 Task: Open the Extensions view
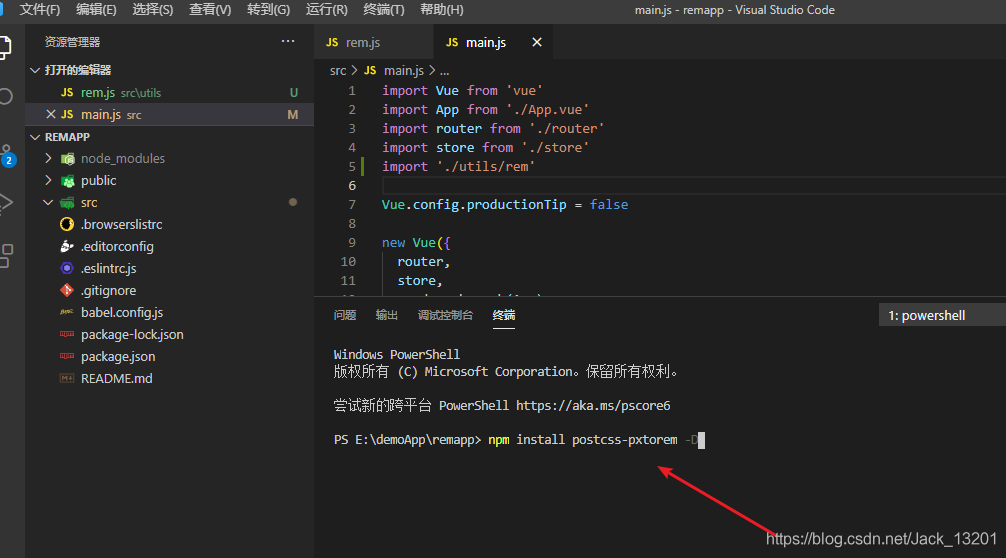(x=5, y=255)
